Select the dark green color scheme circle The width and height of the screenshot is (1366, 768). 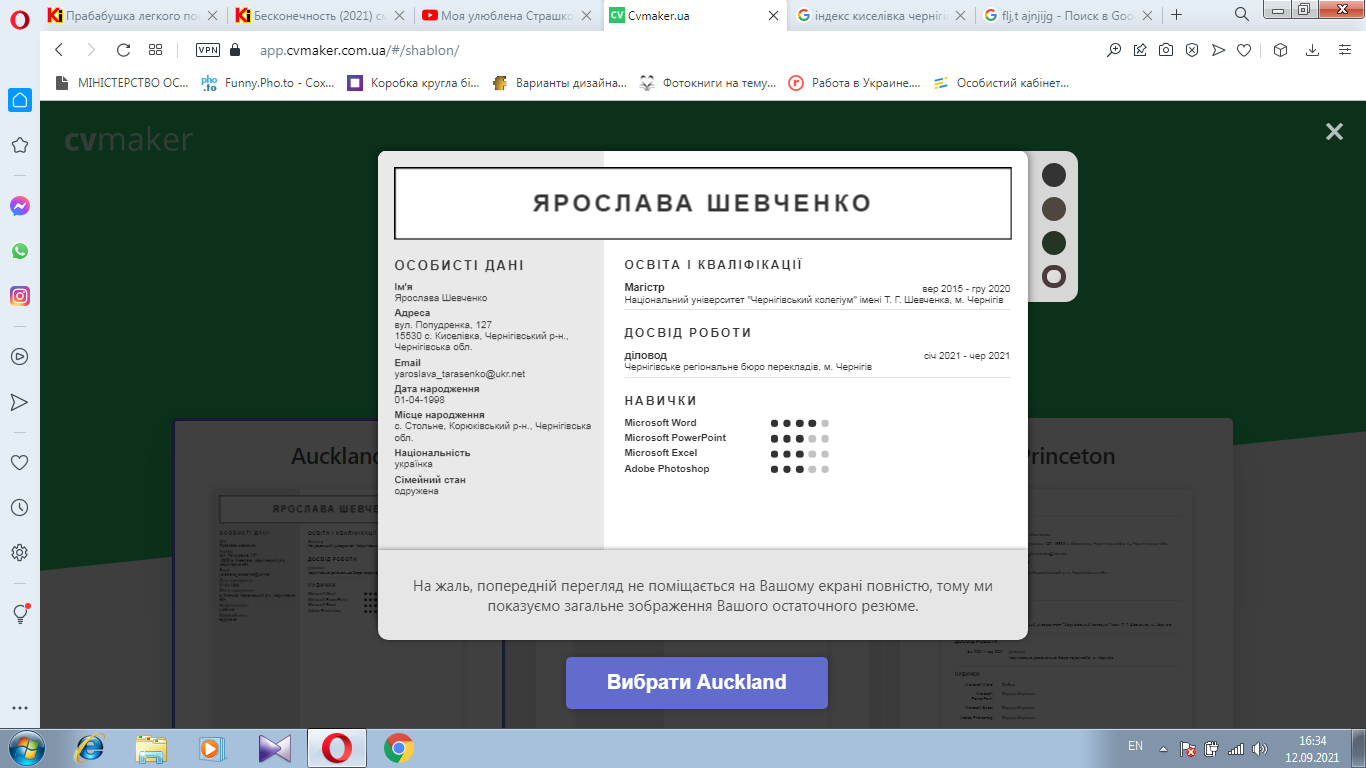(x=1054, y=243)
